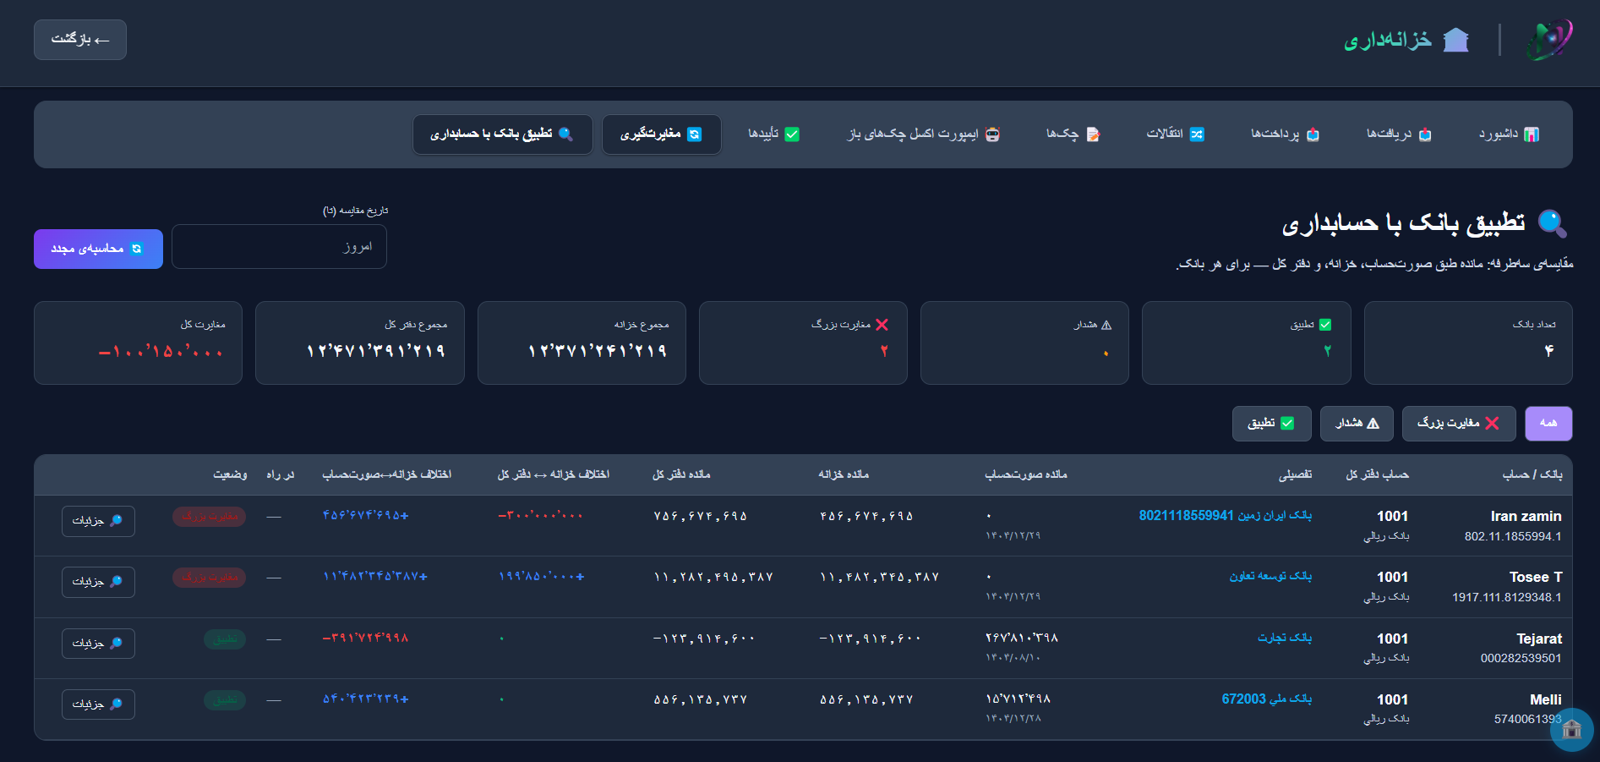The width and height of the screenshot is (1600, 762).
Task: Click the مانده صورت‌حساب column header
Action: click(1026, 475)
